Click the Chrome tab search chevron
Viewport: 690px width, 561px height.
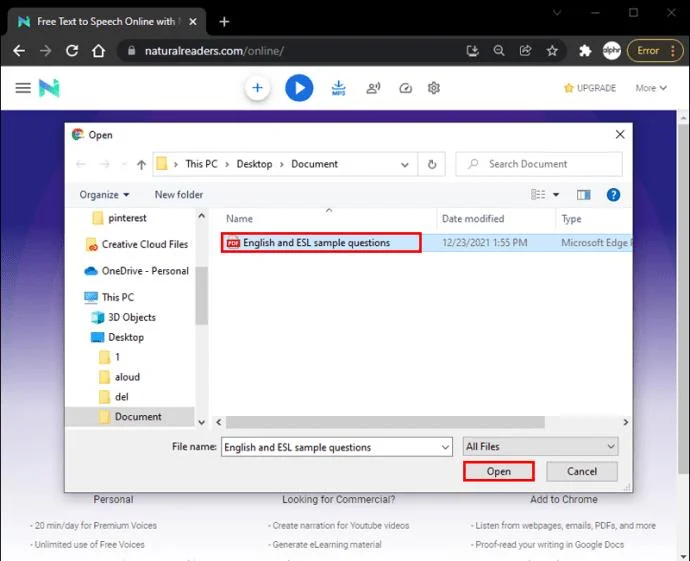coord(557,13)
